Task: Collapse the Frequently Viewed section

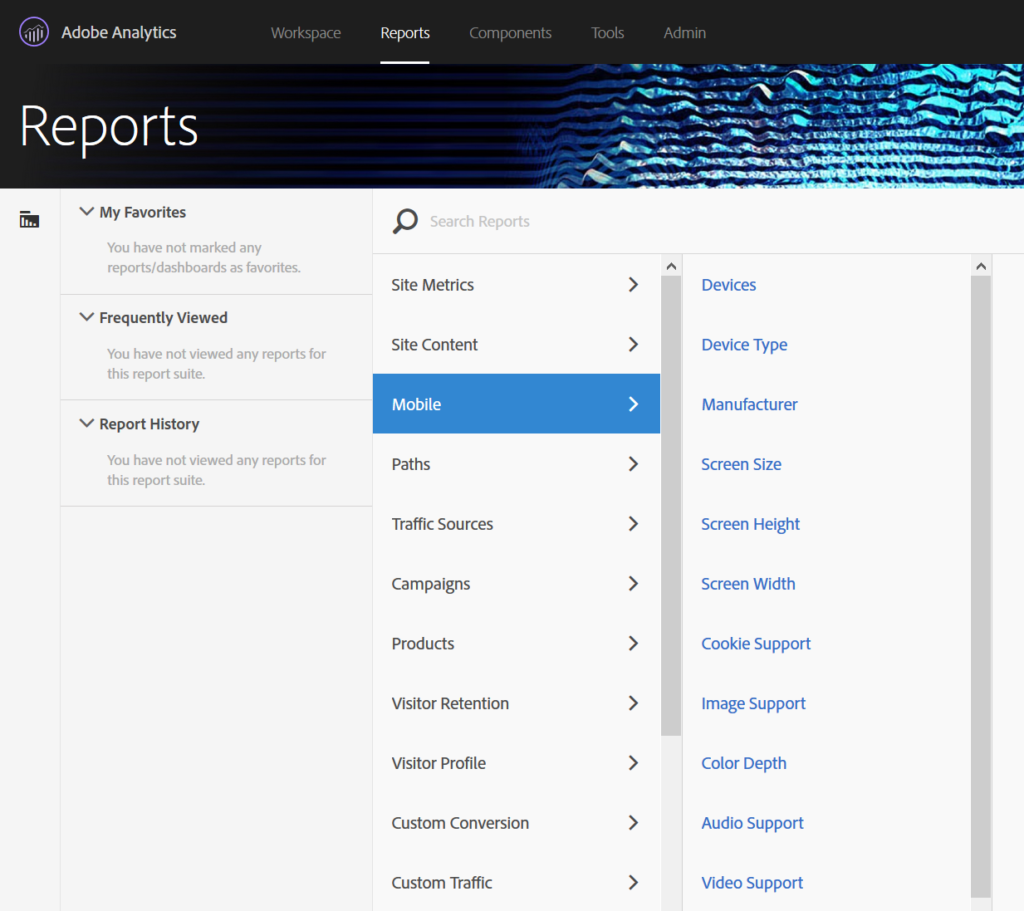Action: click(x=87, y=318)
